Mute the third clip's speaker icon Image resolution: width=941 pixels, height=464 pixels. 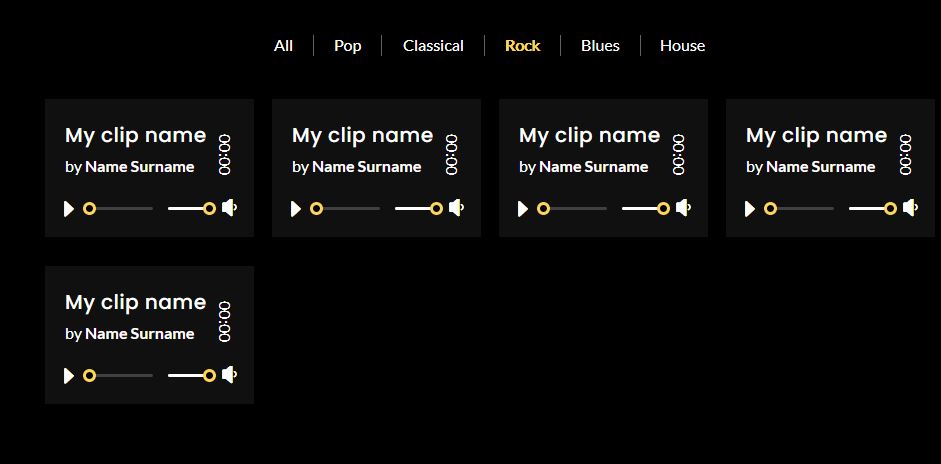click(x=683, y=208)
